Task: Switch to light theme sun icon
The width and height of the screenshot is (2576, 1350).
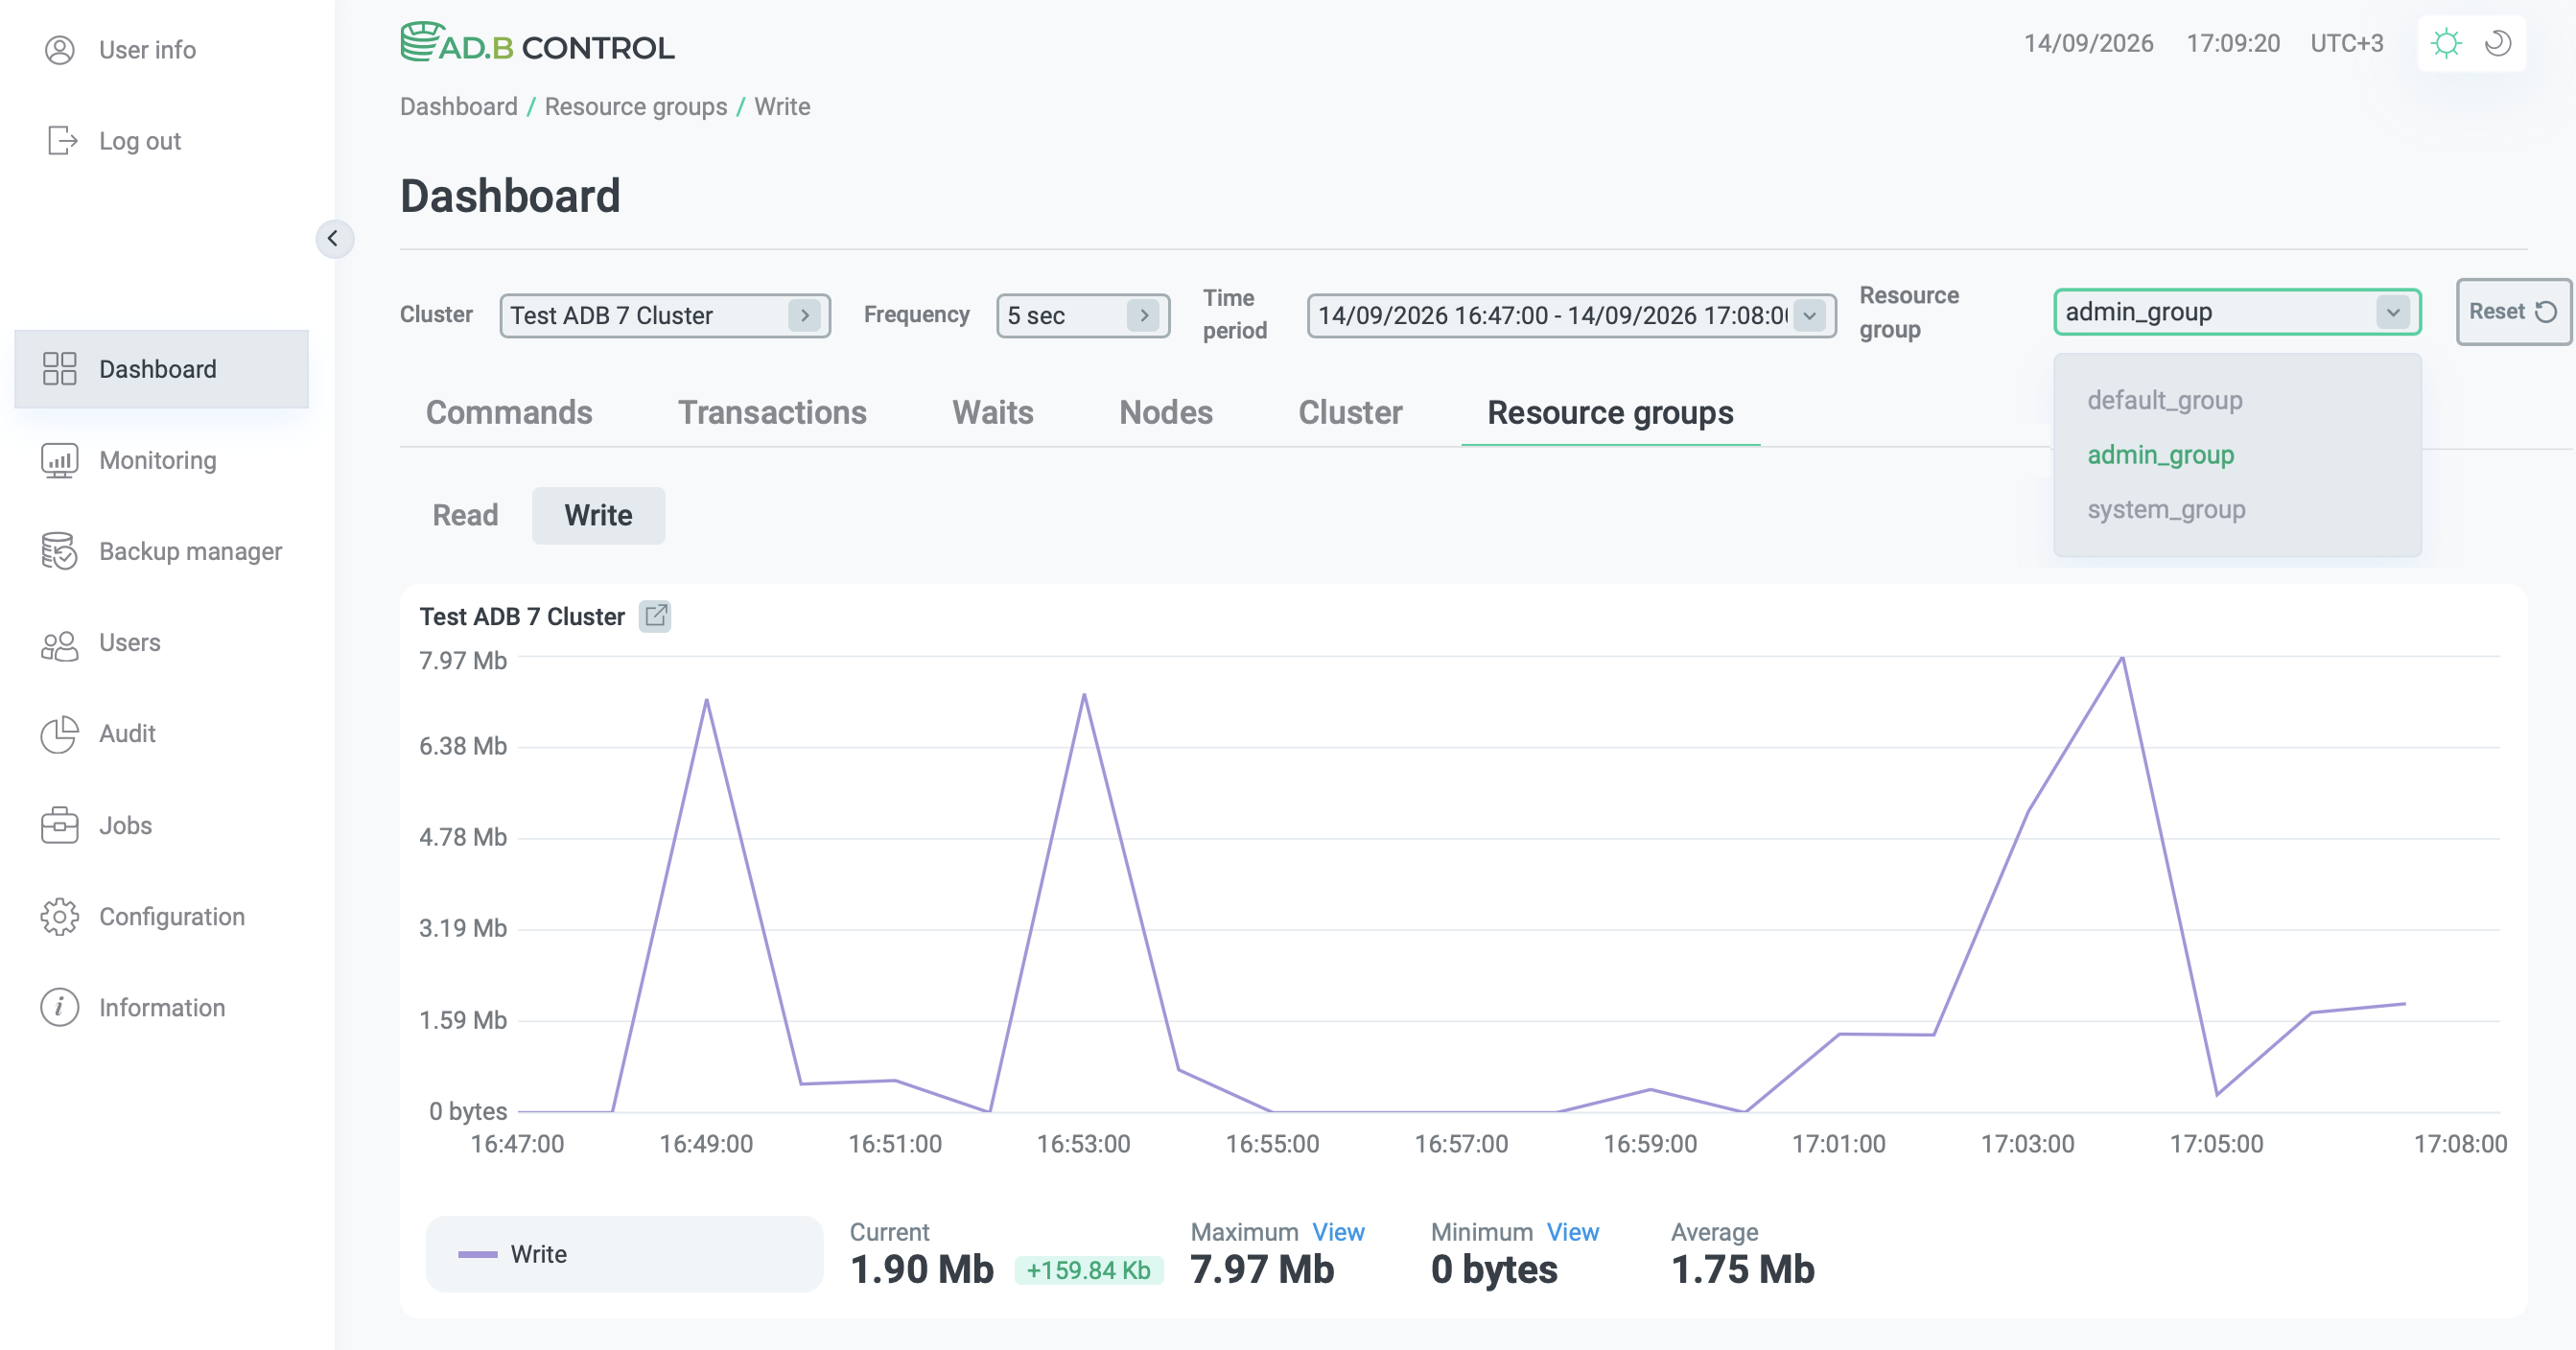Action: [x=2446, y=43]
